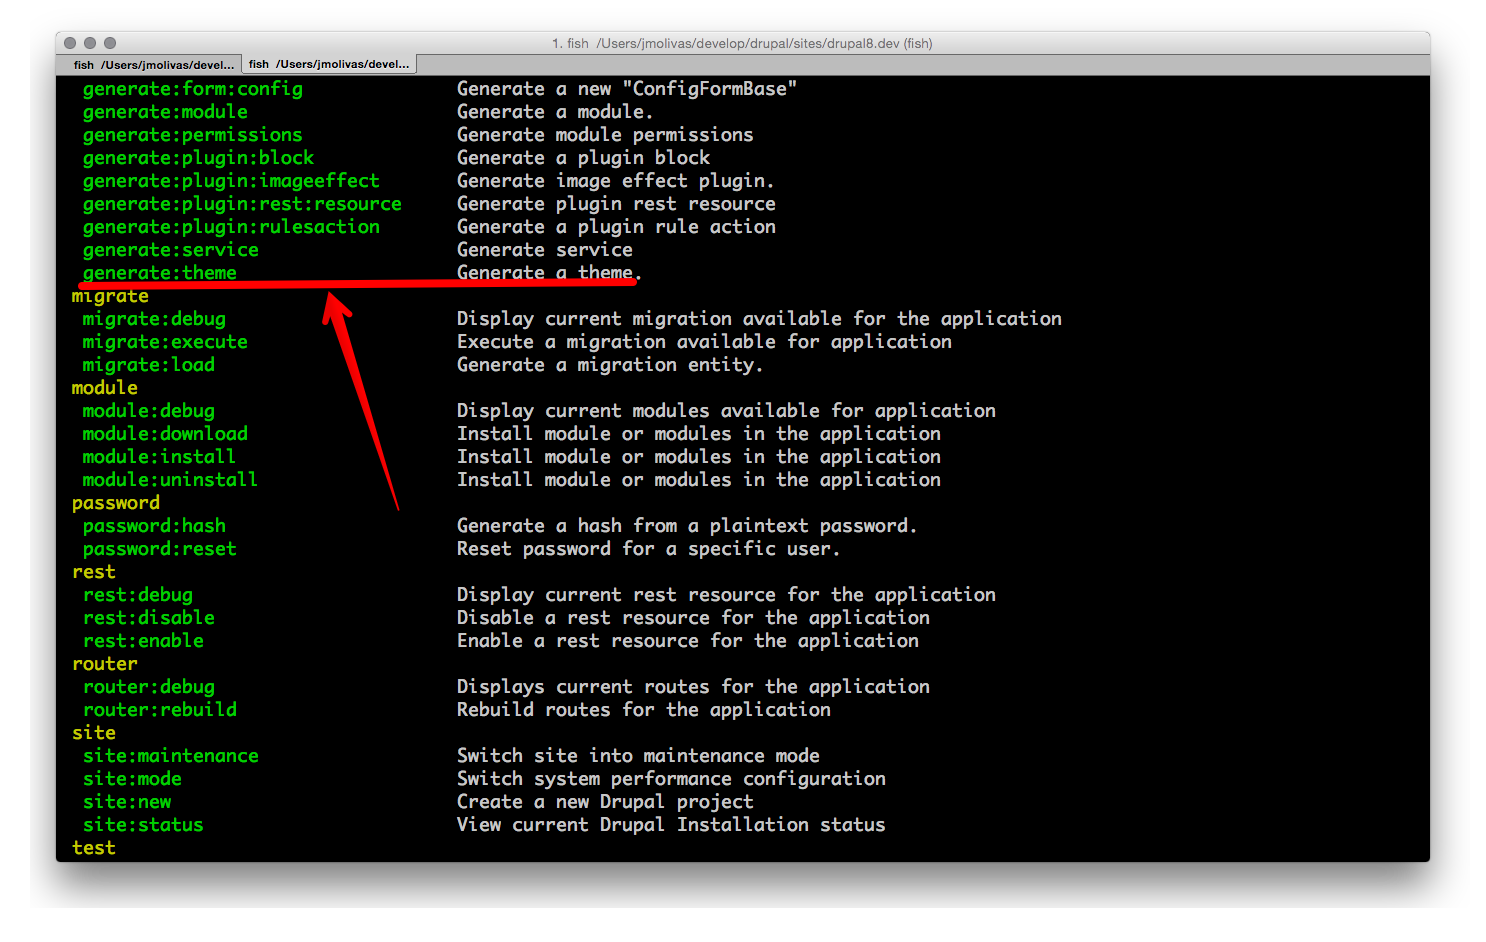The image size is (1486, 942).
Task: Click the "migrate:debug" command text
Action: (x=154, y=319)
